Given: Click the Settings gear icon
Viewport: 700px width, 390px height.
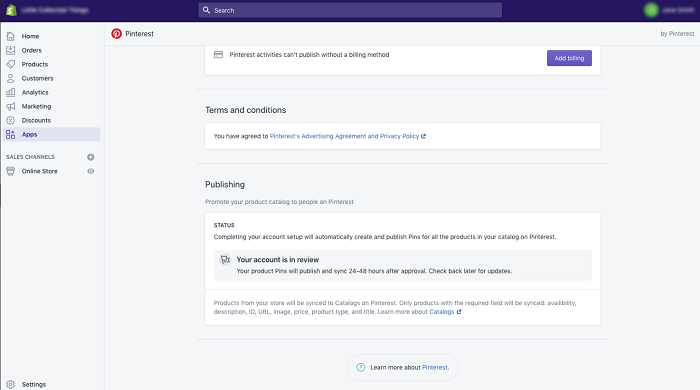Looking at the screenshot, I should click(x=11, y=384).
